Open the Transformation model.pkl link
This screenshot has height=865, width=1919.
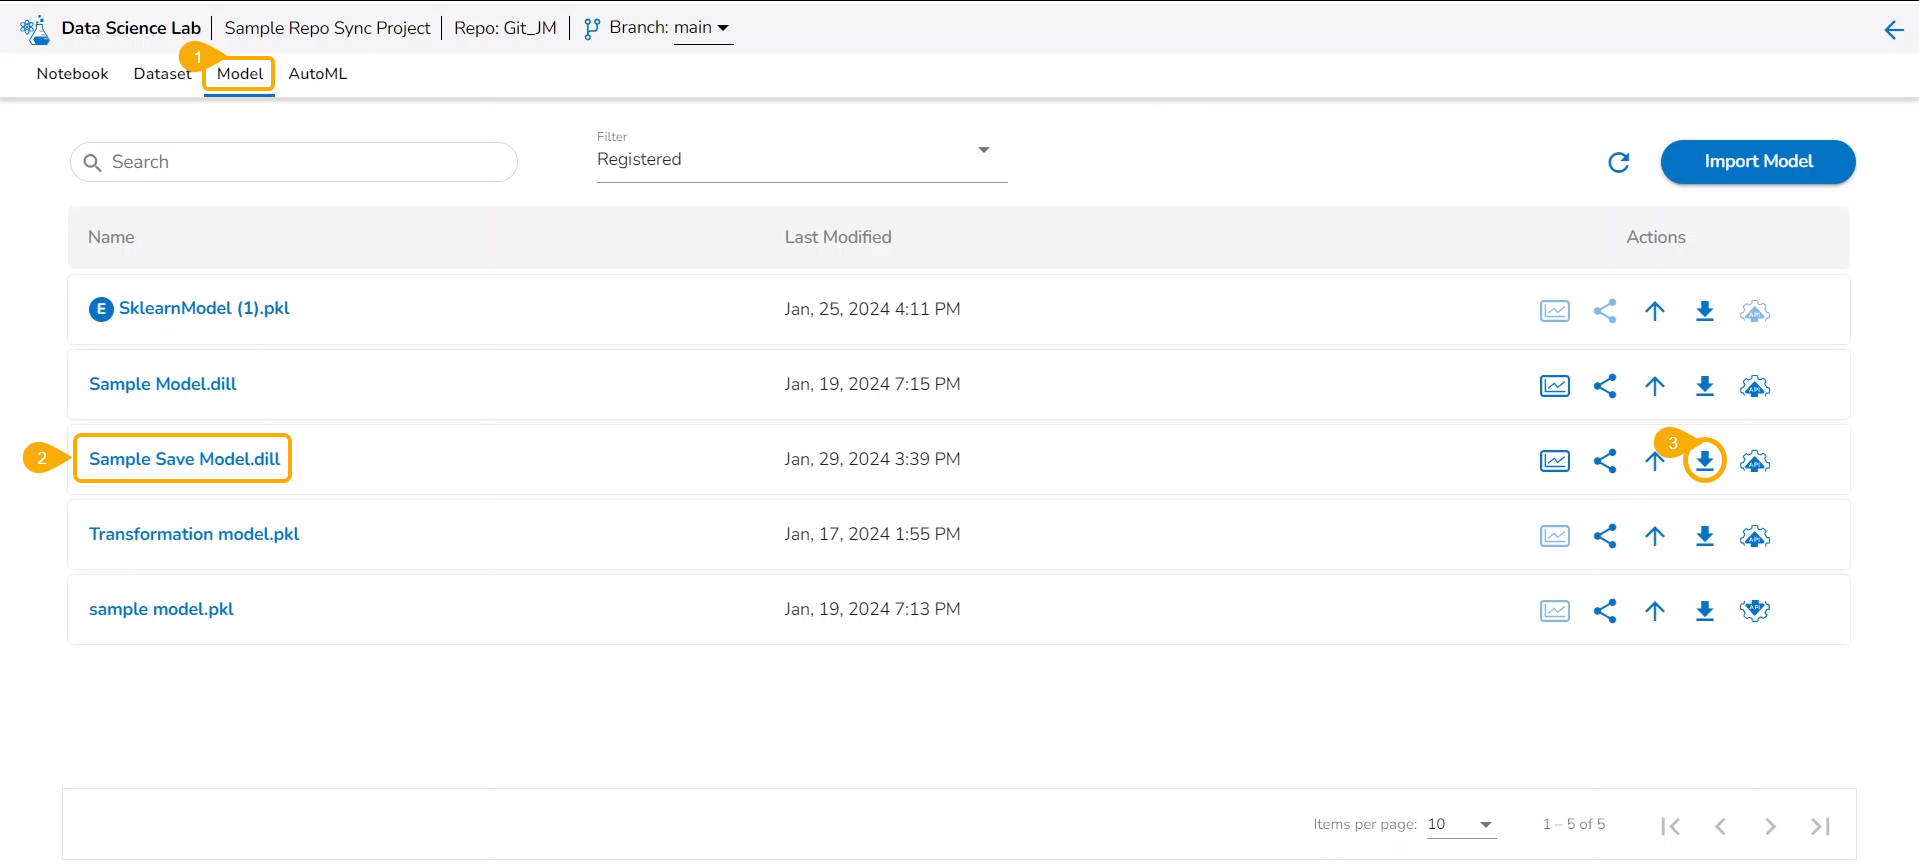[x=194, y=534]
